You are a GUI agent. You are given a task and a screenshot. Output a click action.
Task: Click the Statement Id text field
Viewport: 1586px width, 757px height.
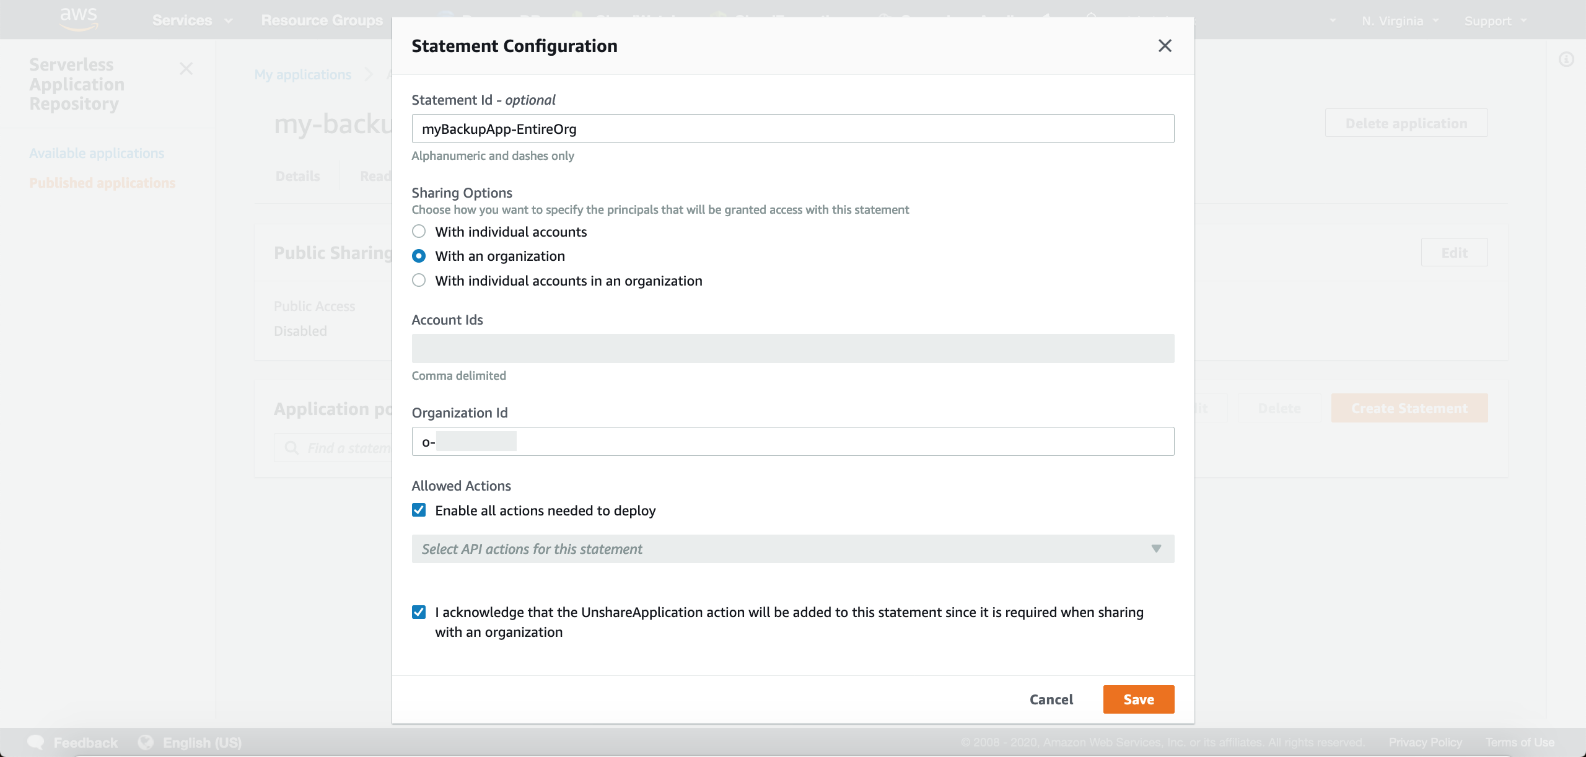point(792,129)
